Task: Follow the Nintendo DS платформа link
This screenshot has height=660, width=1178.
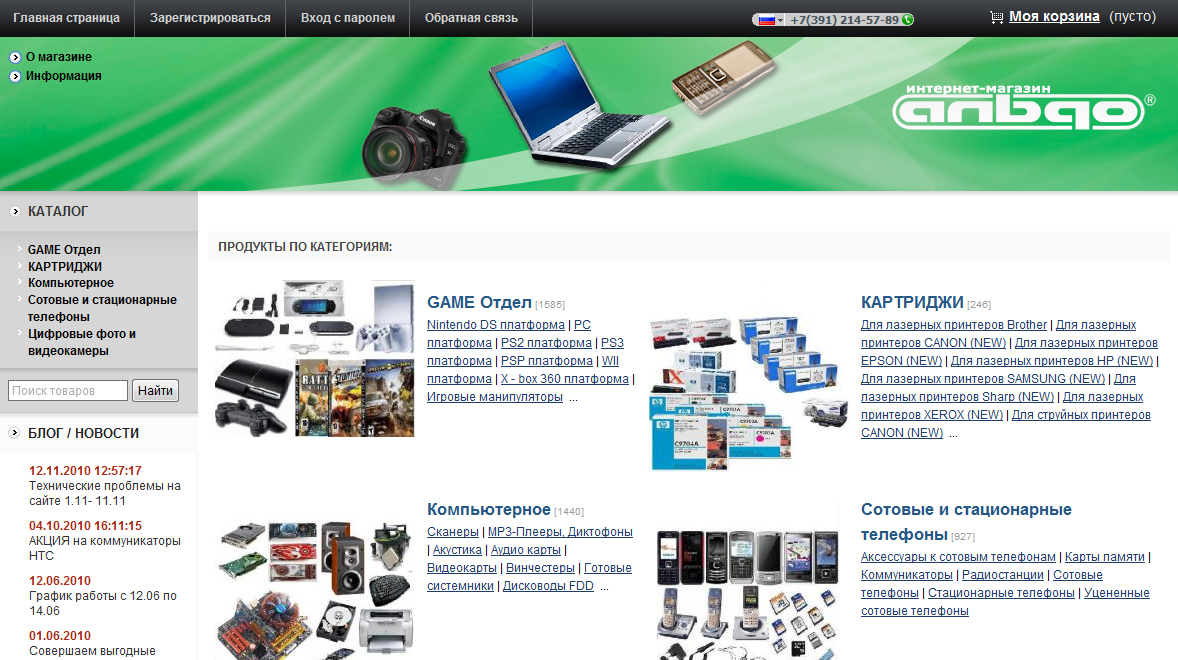Action: point(494,324)
